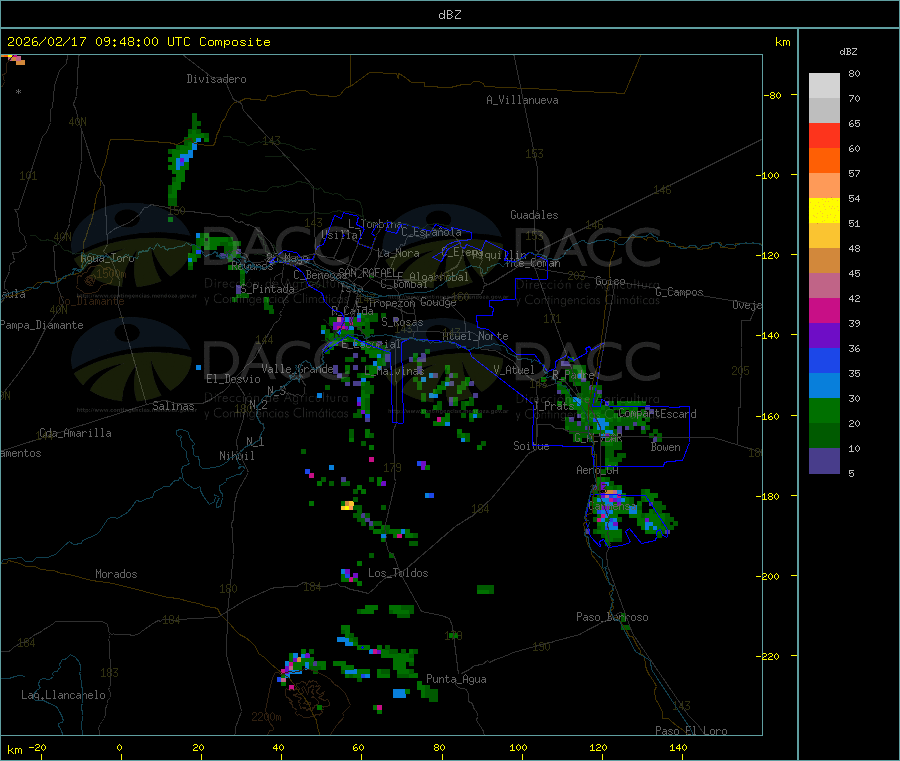Click the Punta_Agua map label

pos(456,679)
